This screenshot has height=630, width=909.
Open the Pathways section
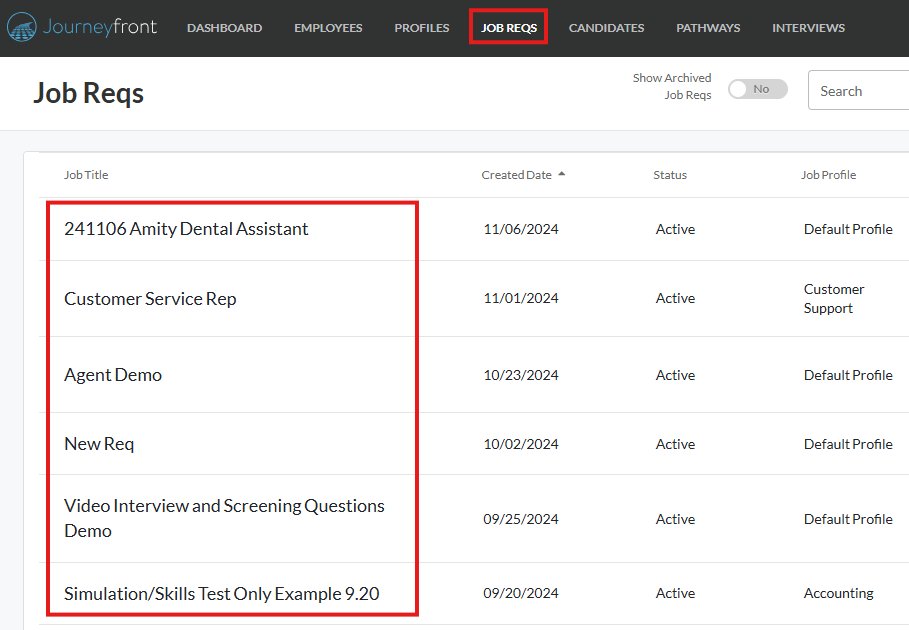click(707, 28)
